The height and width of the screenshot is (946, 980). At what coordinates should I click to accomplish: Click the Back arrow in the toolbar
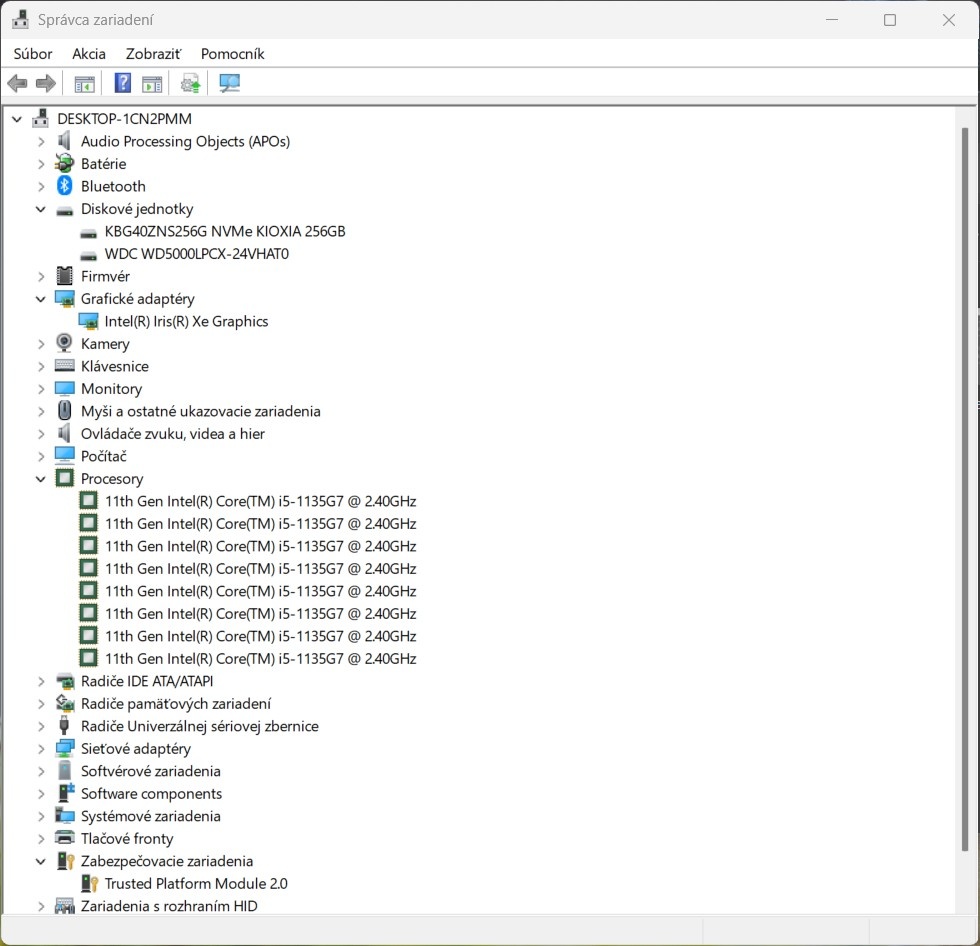pyautogui.click(x=17, y=84)
